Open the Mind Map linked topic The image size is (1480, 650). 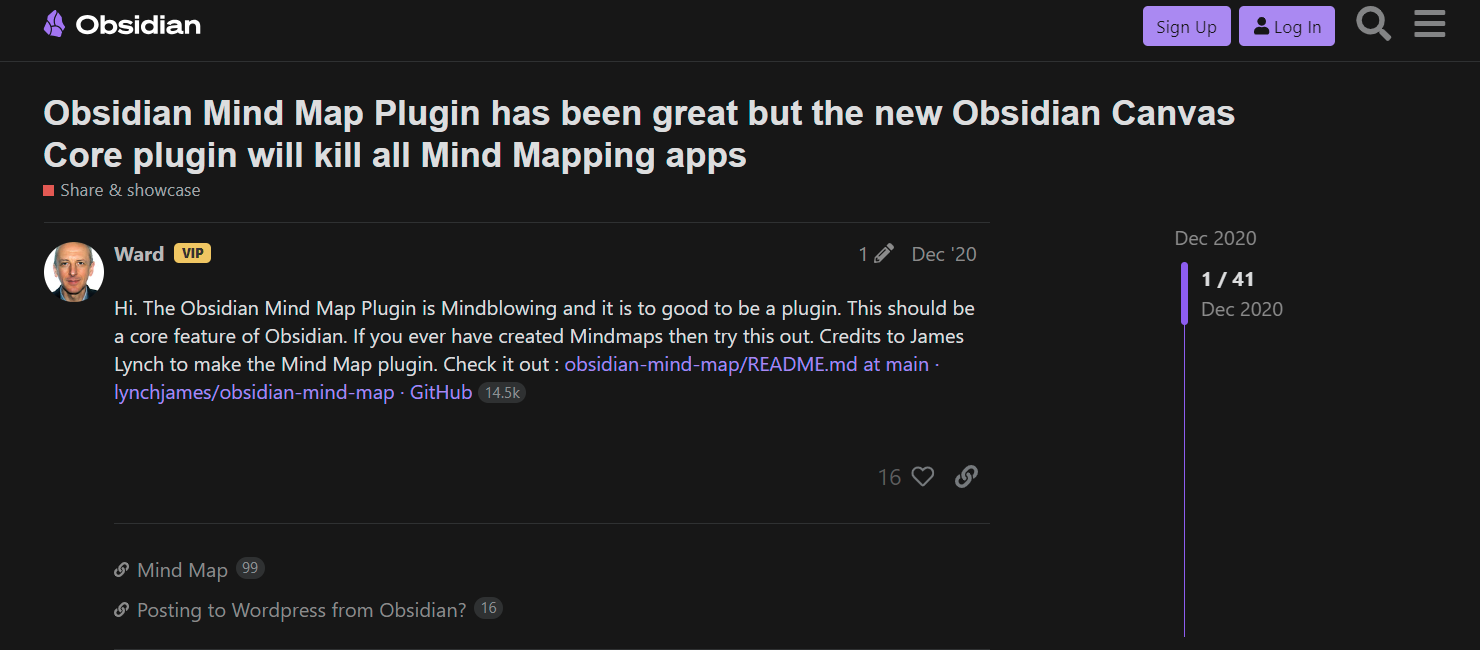click(184, 569)
